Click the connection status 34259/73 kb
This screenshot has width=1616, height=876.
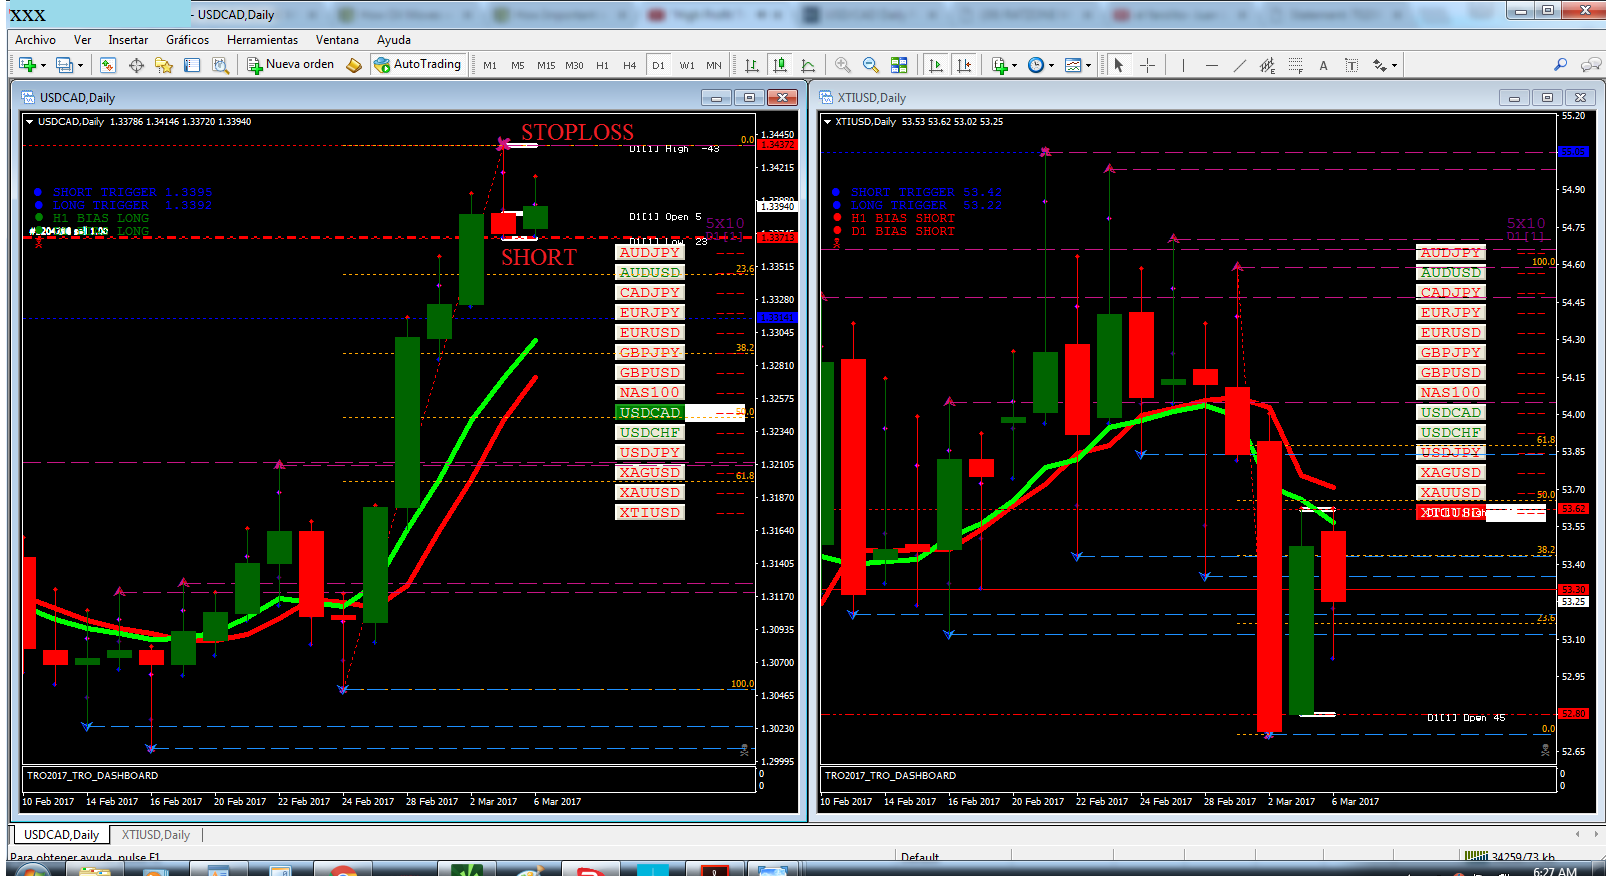point(1511,856)
